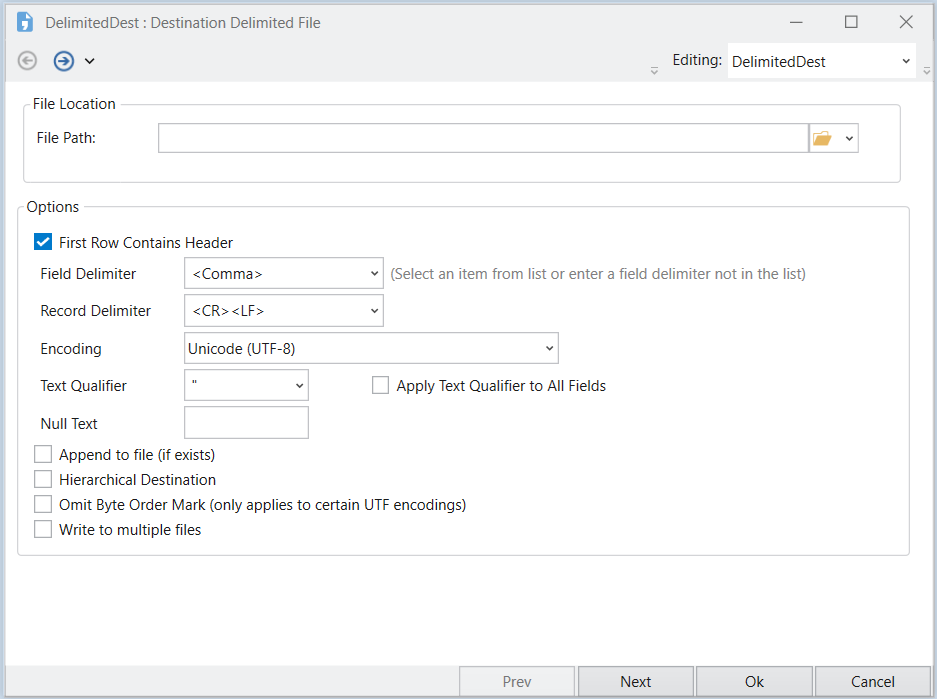Viewport: 937px width, 699px height.
Task: Expand the file browse options arrow
Action: [849, 139]
